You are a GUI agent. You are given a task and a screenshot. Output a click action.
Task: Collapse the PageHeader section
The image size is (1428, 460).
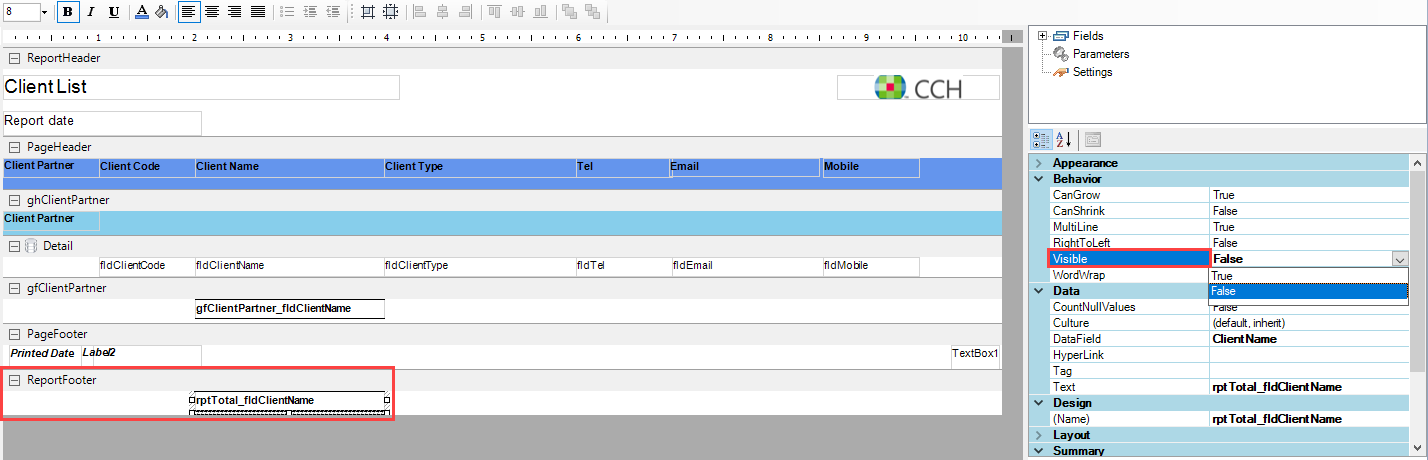(14, 147)
